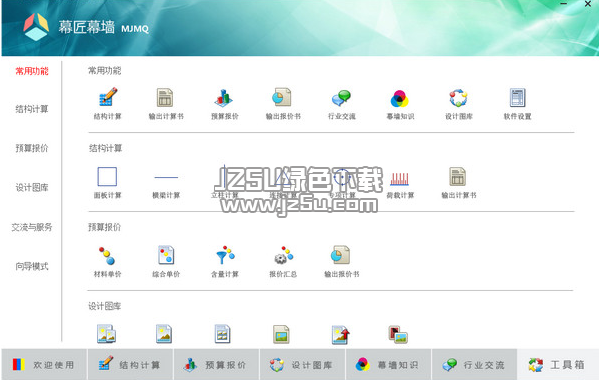The height and width of the screenshot is (380, 599).
Task: Select 常用功能 in left sidebar
Action: pyautogui.click(x=32, y=71)
